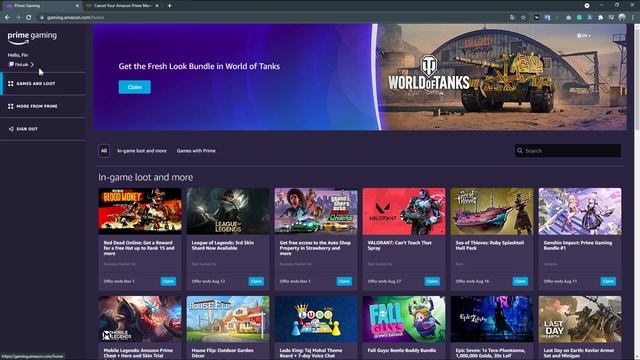This screenshot has width=640, height=360.
Task: Close the Prime Gaming tab
Action: [x=77, y=6]
